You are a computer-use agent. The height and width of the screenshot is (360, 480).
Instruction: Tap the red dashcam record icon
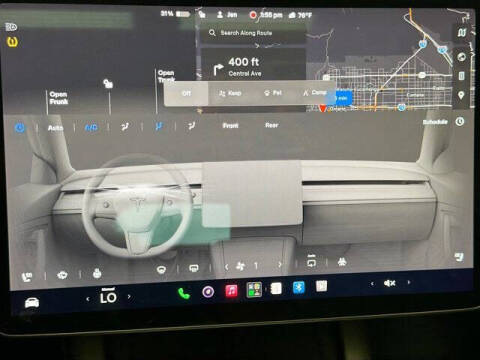click(253, 15)
